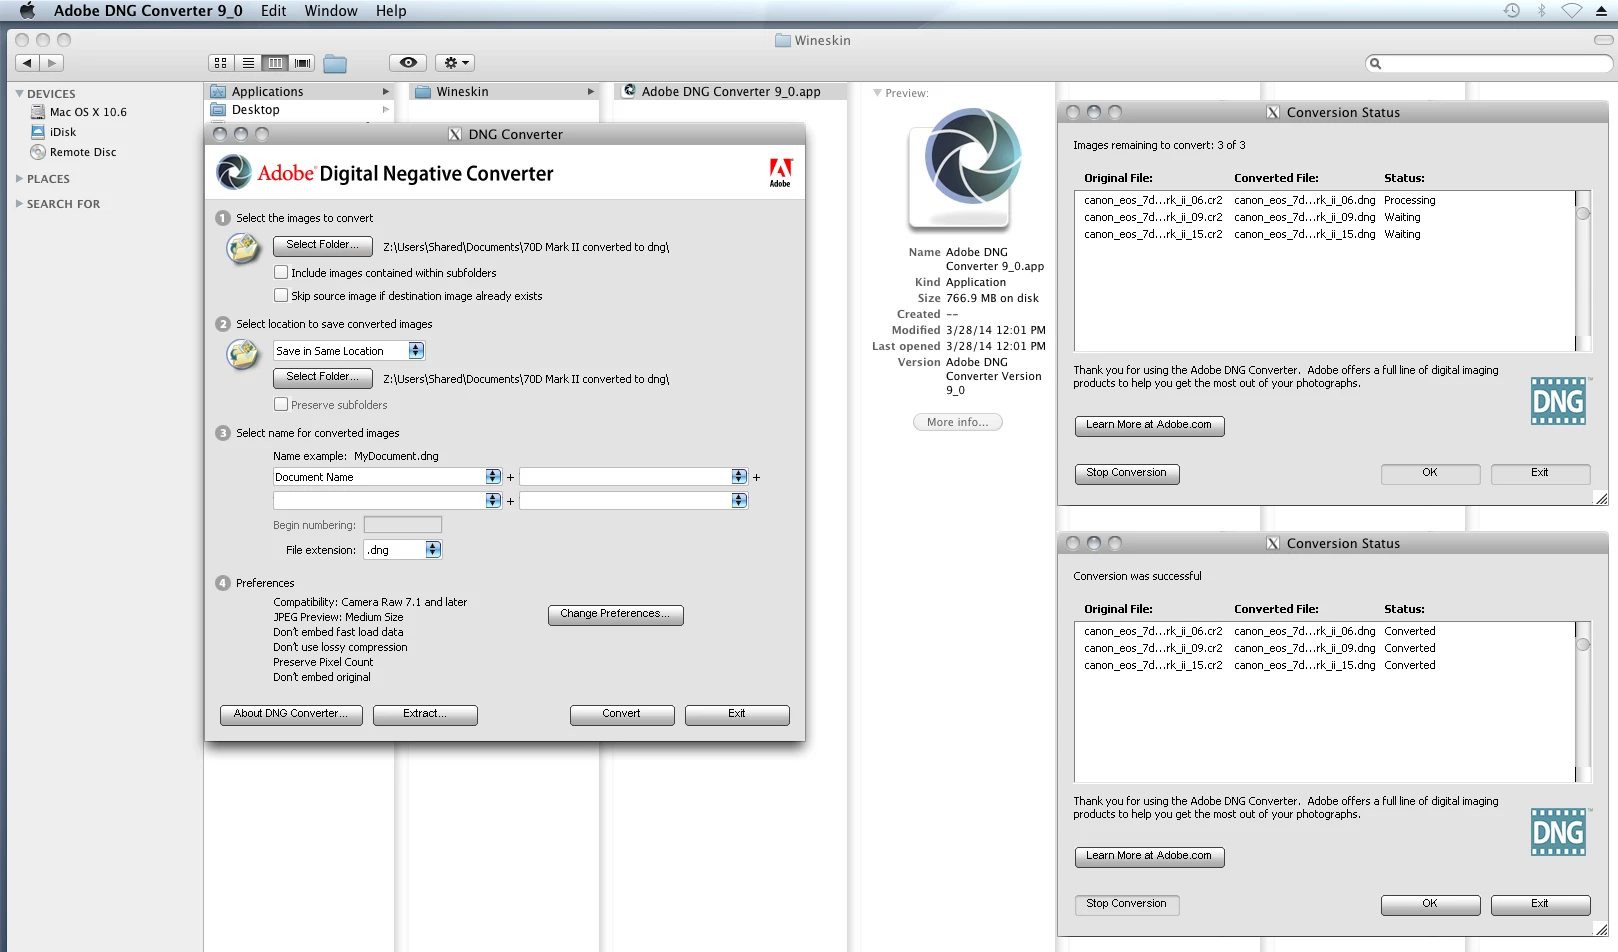Click the destination folder icon in step 2
Screen dimensions: 1618x952
tap(243, 354)
